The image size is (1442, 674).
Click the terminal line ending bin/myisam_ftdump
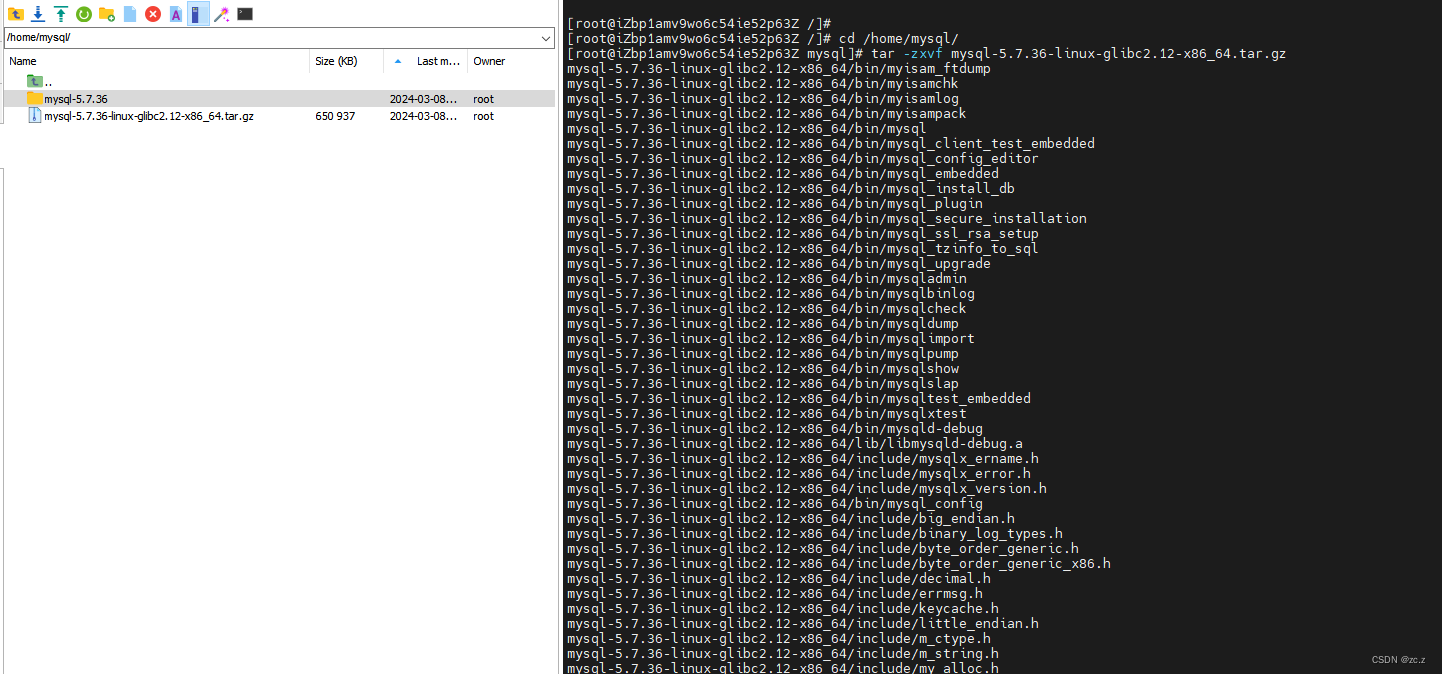(778, 68)
